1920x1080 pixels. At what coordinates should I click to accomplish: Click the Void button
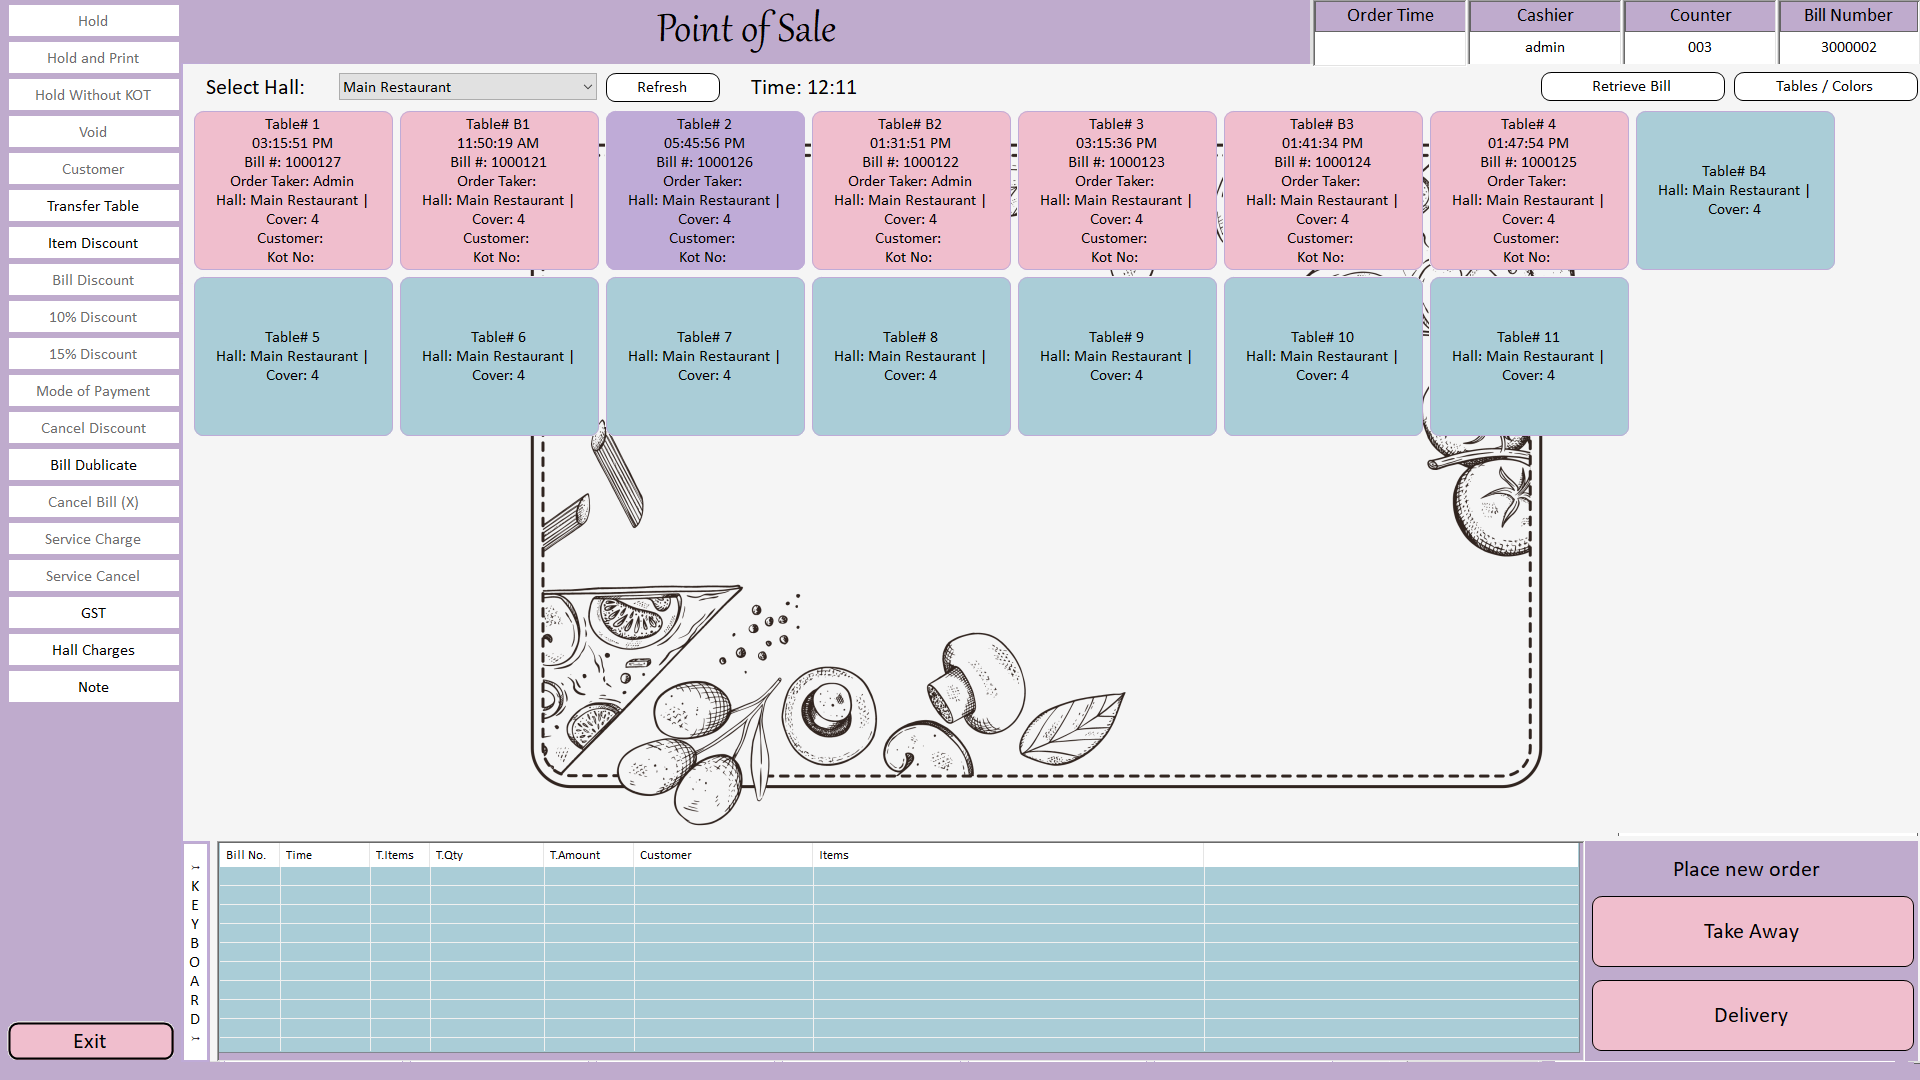coord(94,132)
